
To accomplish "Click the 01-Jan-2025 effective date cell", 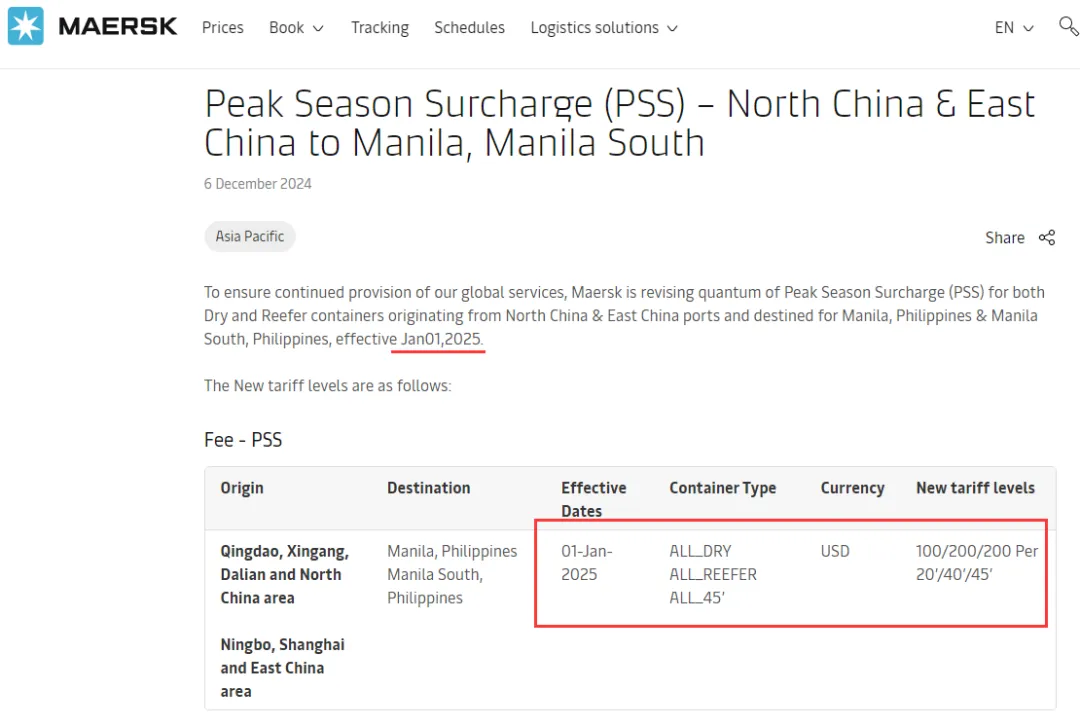I will tap(587, 563).
